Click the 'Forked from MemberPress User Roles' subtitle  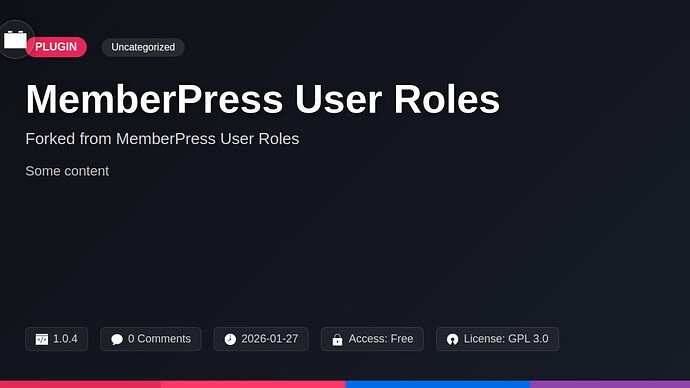pos(162,139)
